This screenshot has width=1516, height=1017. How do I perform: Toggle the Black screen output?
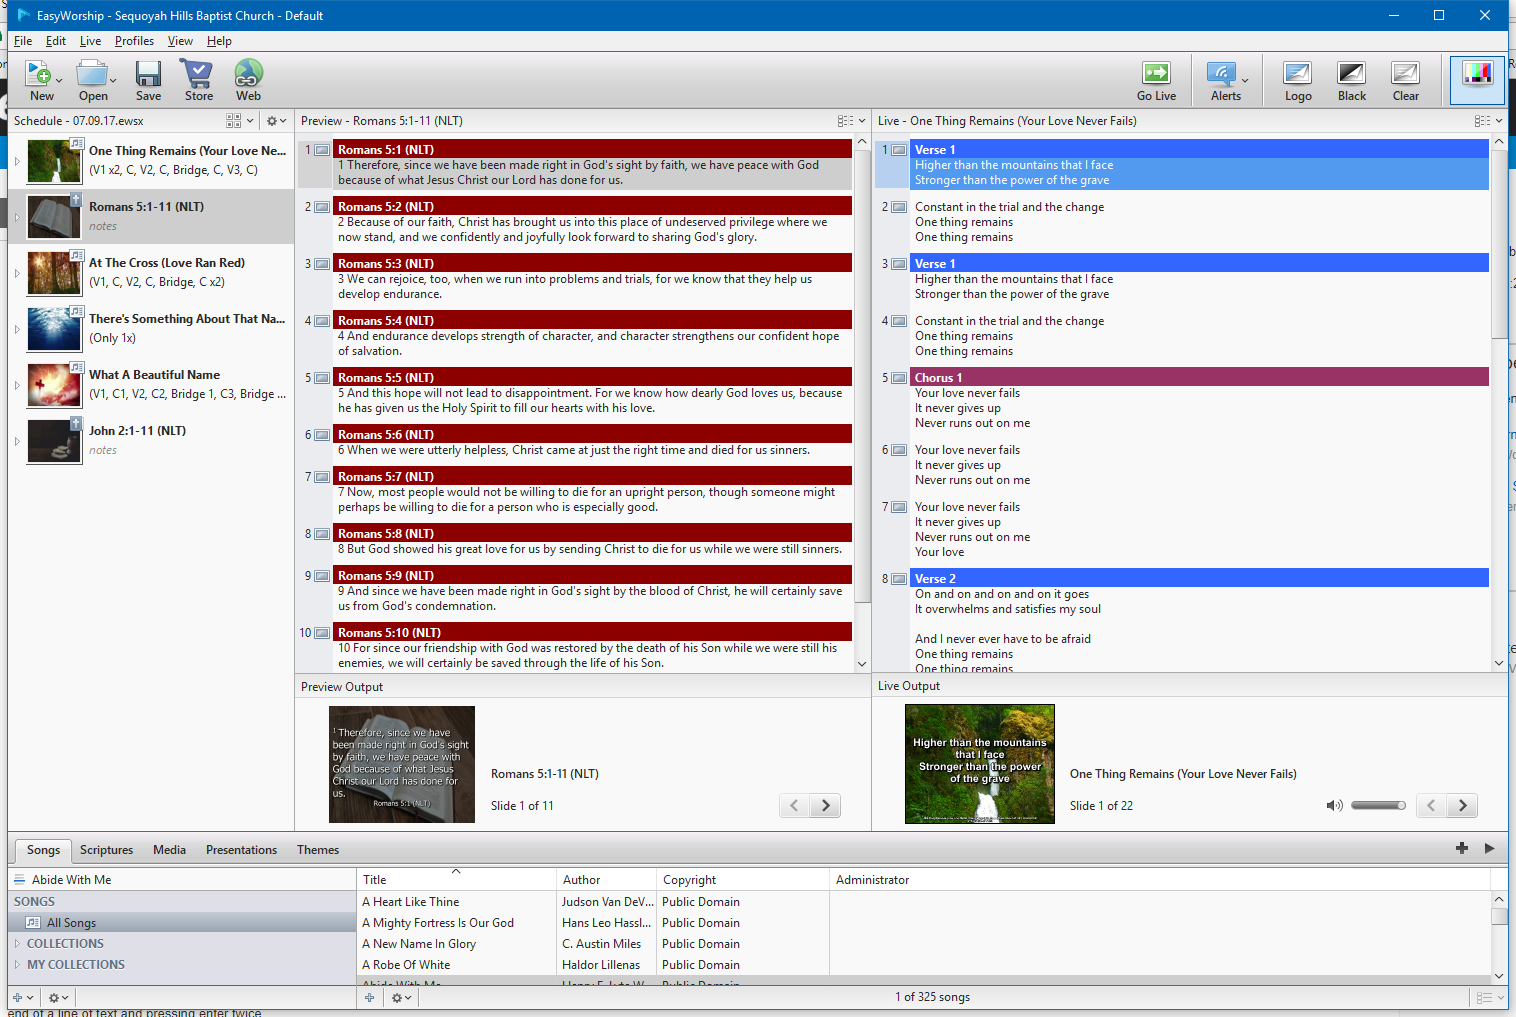click(1352, 81)
